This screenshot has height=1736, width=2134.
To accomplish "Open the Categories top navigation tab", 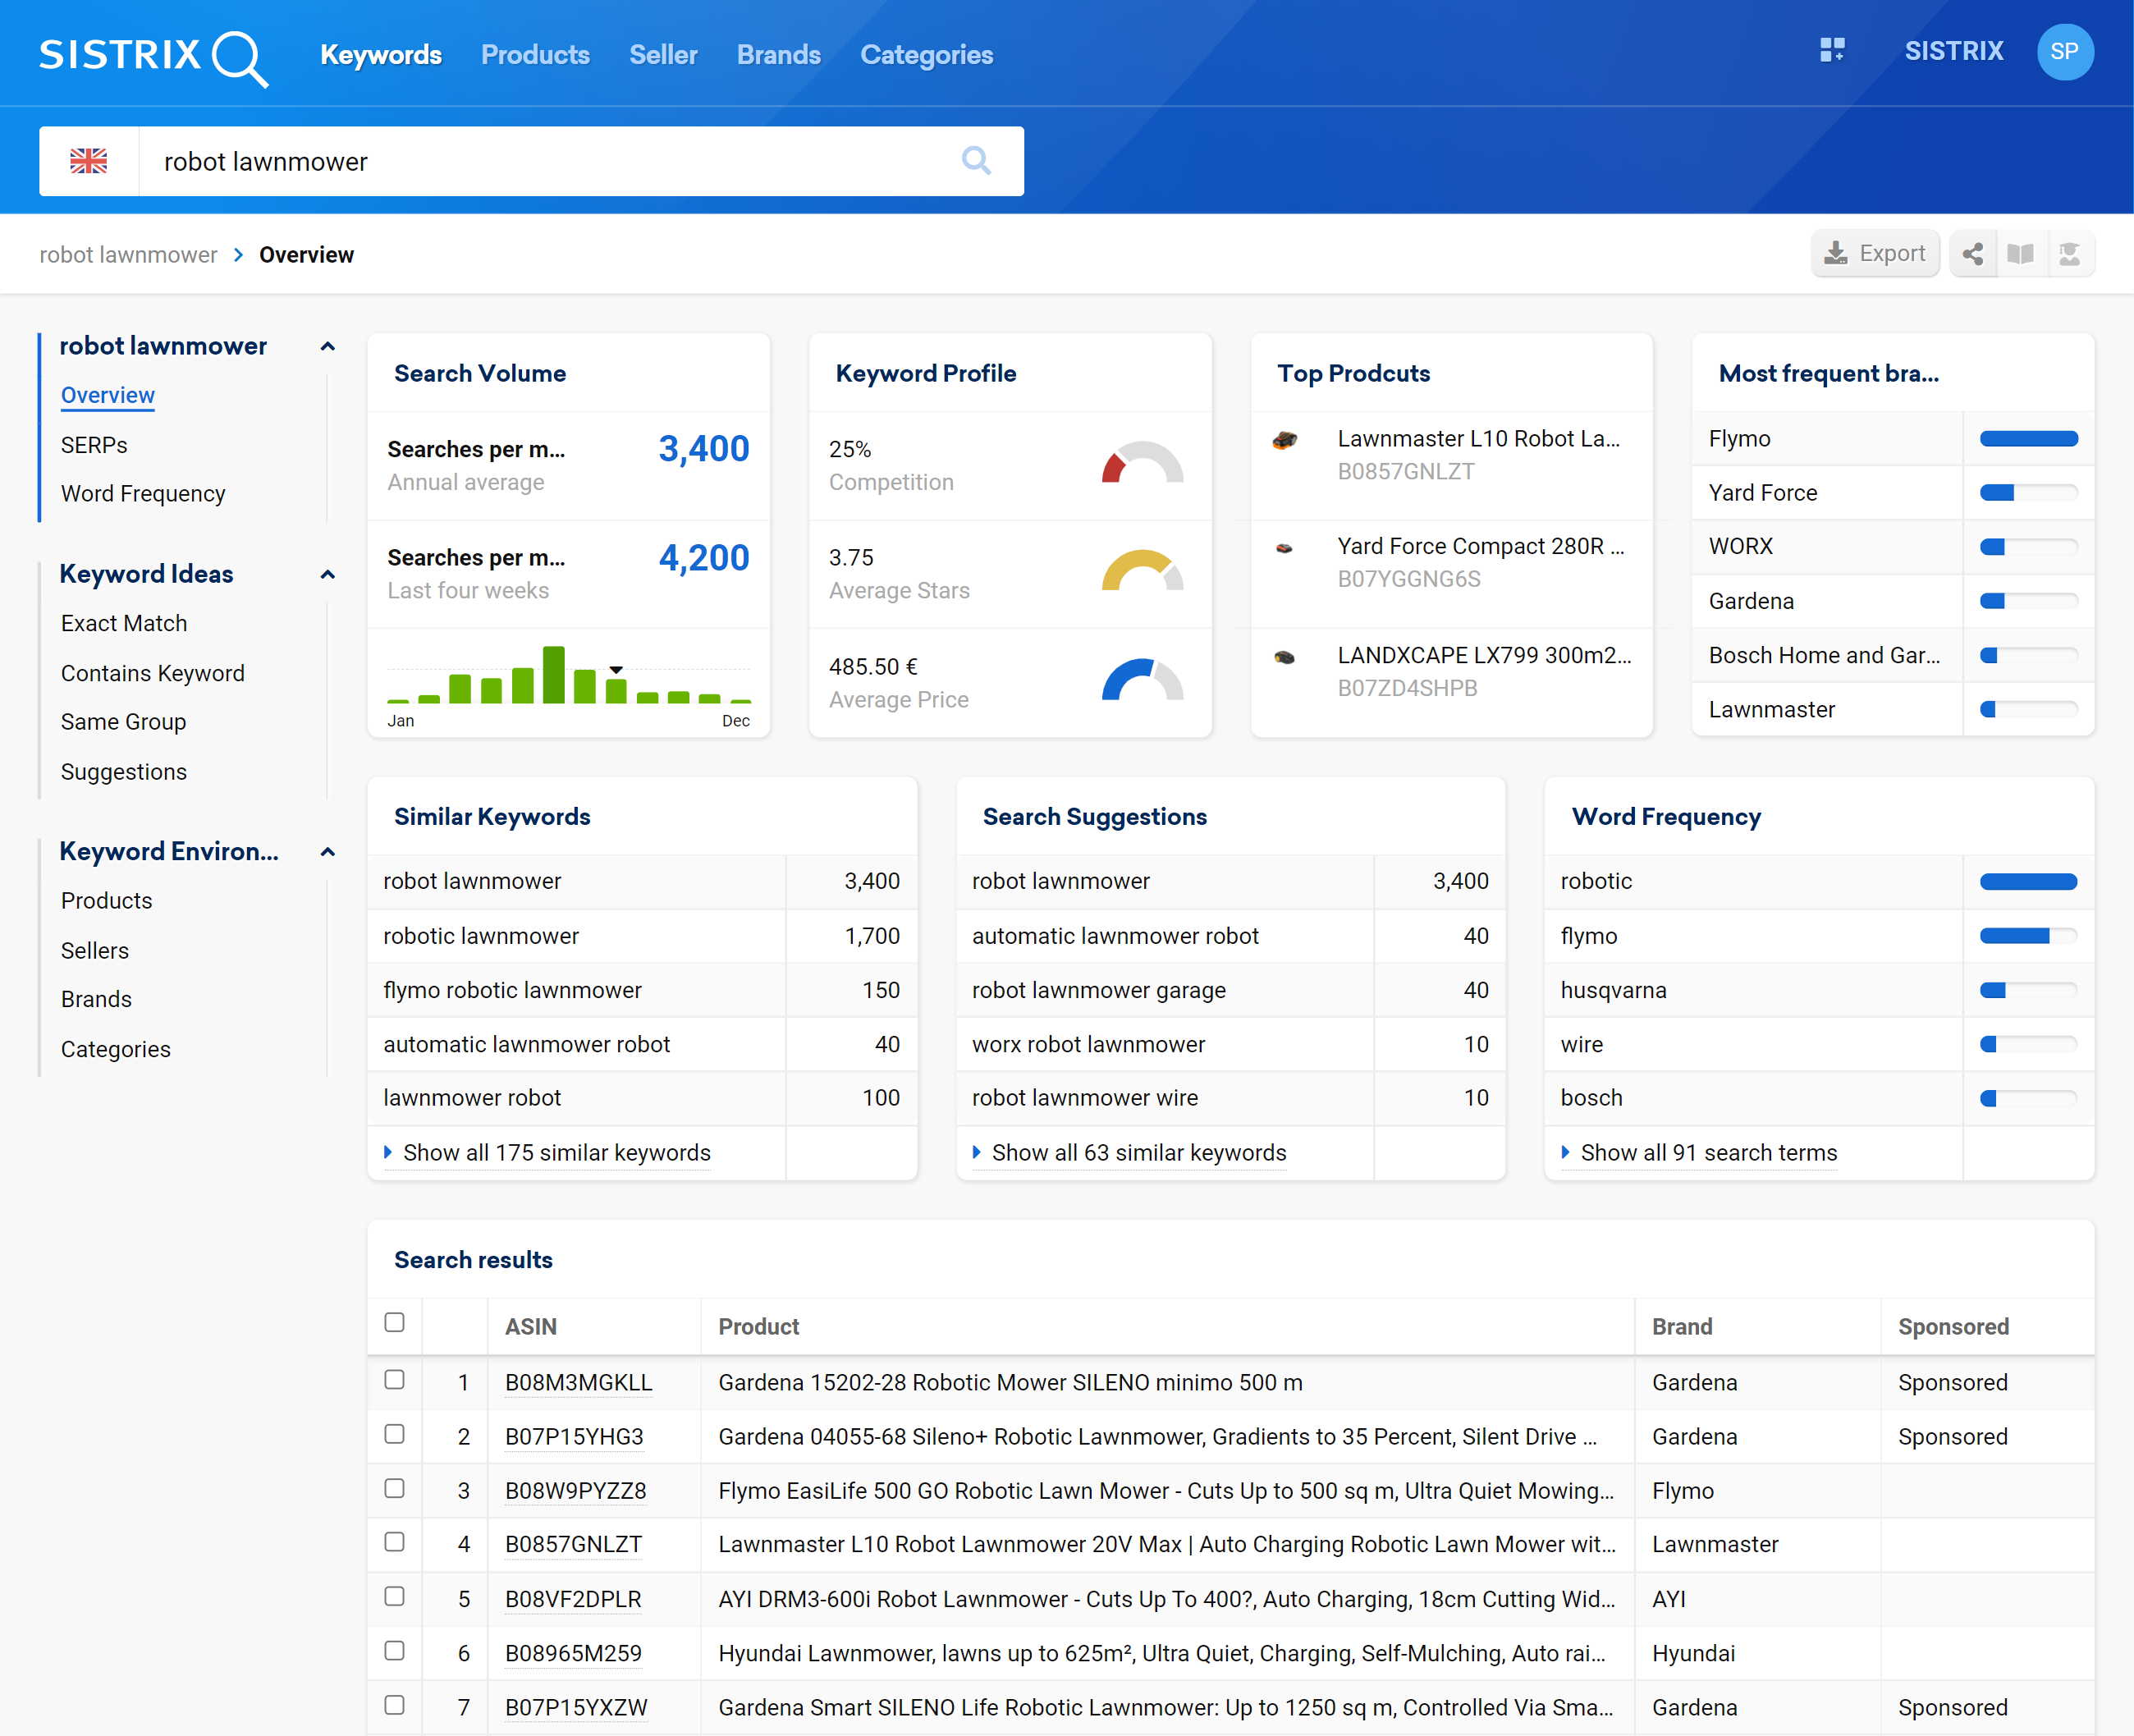I will click(x=927, y=55).
